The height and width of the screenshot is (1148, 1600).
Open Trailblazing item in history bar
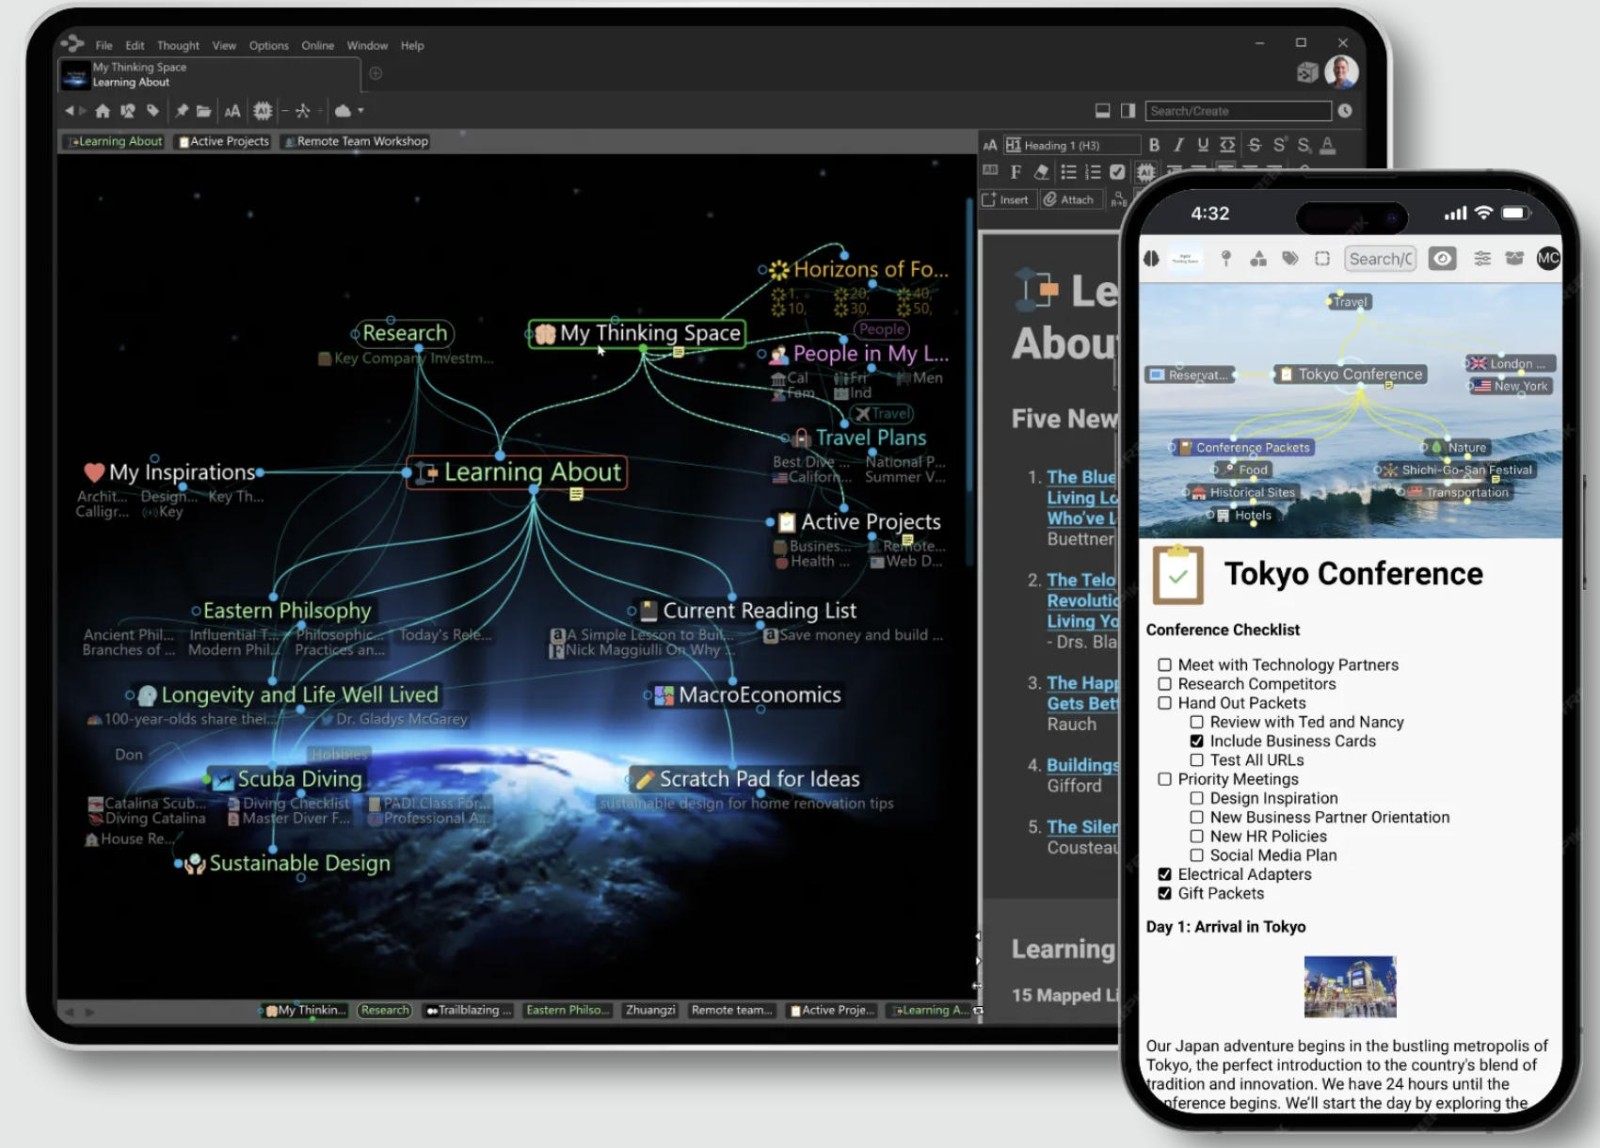pyautogui.click(x=468, y=1010)
